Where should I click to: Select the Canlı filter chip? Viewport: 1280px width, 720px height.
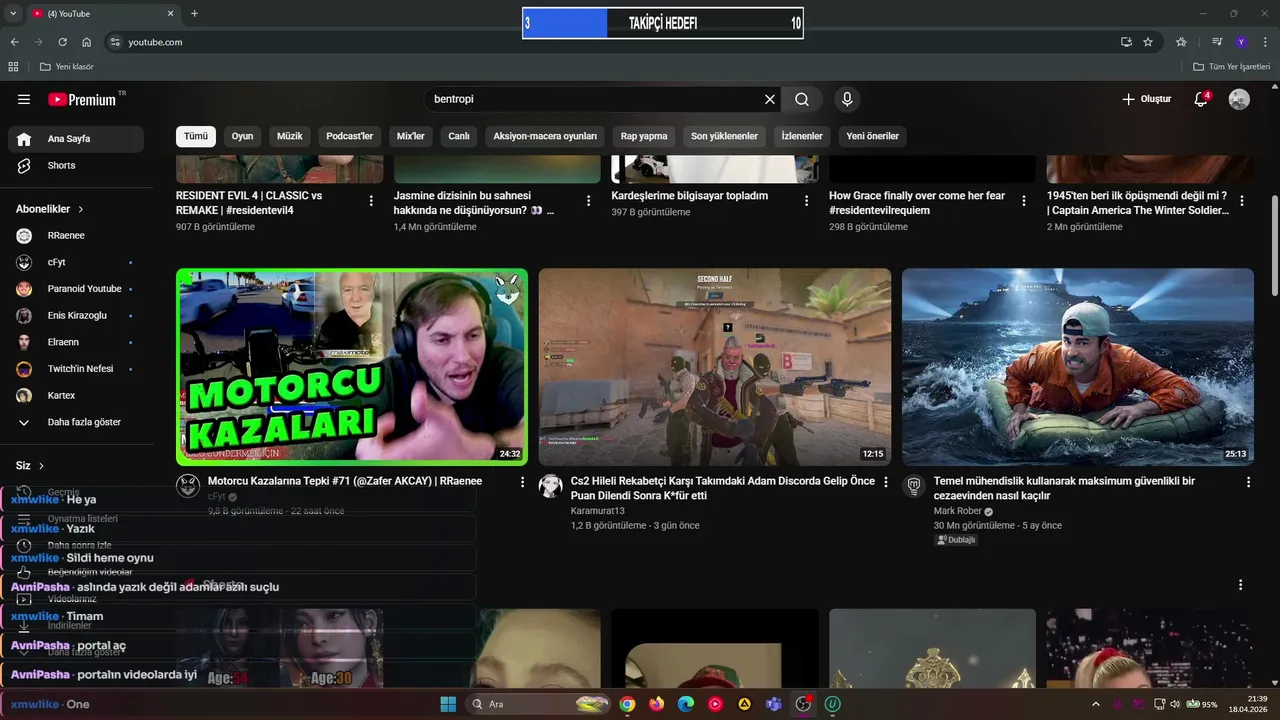[x=459, y=136]
